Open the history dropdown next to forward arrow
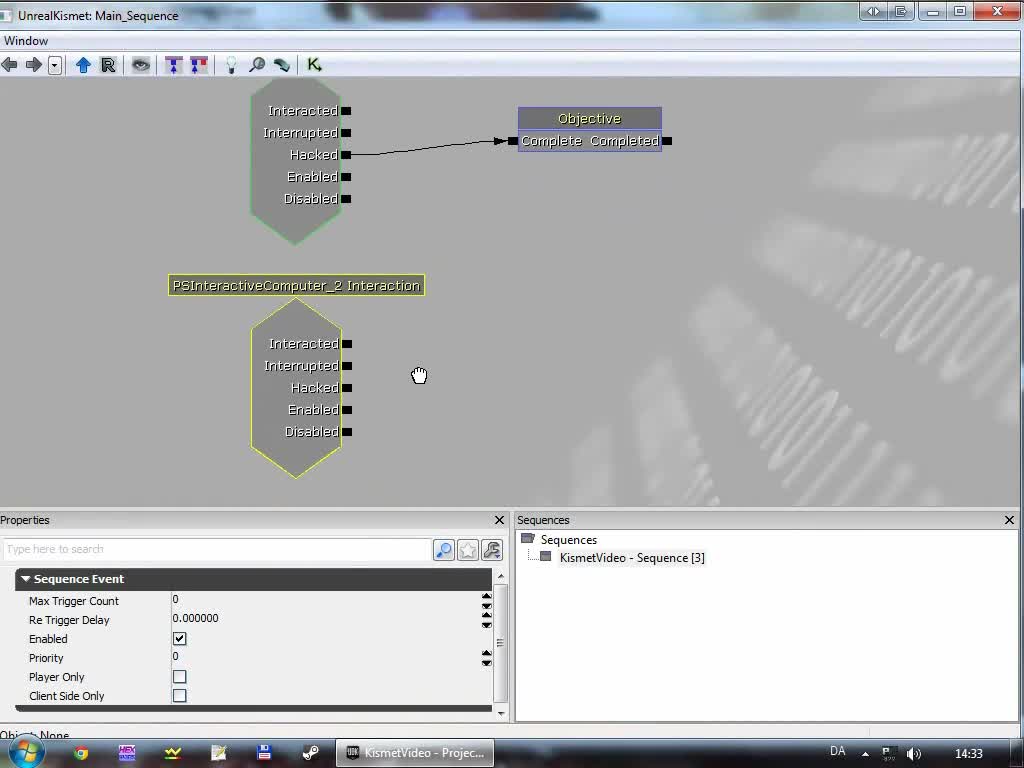Viewport: 1024px width, 768px height. pos(55,64)
